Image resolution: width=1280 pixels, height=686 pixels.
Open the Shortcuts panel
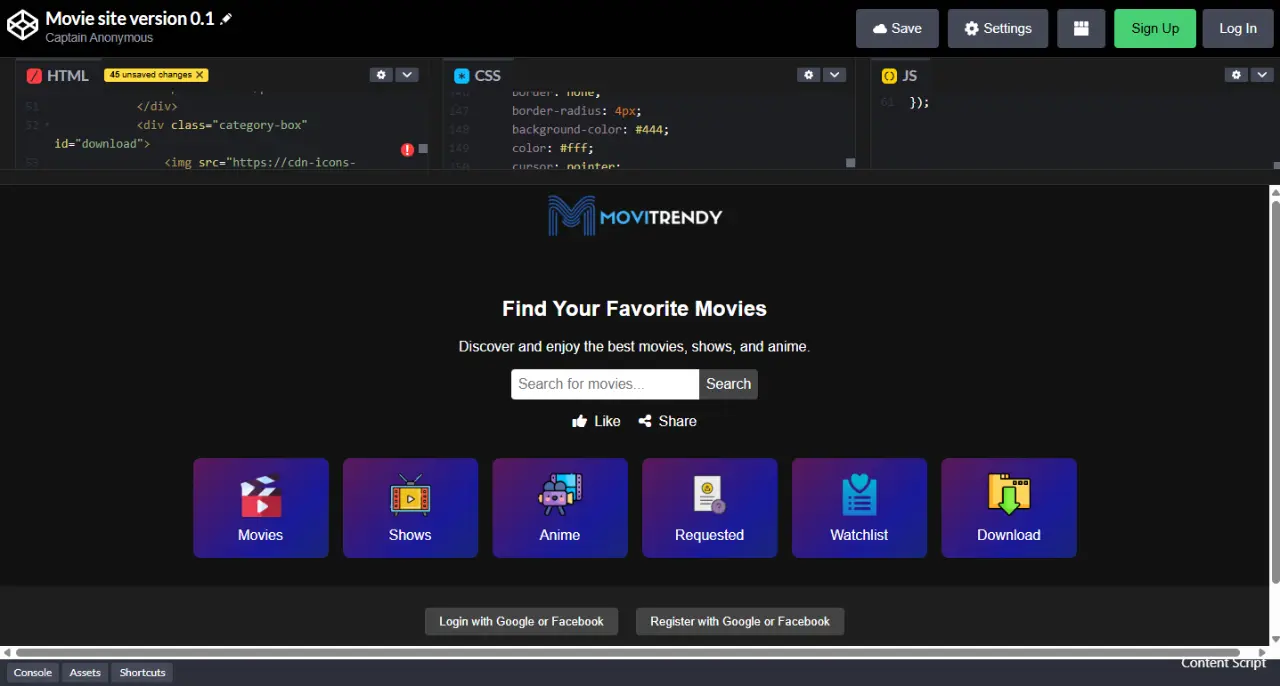click(142, 673)
